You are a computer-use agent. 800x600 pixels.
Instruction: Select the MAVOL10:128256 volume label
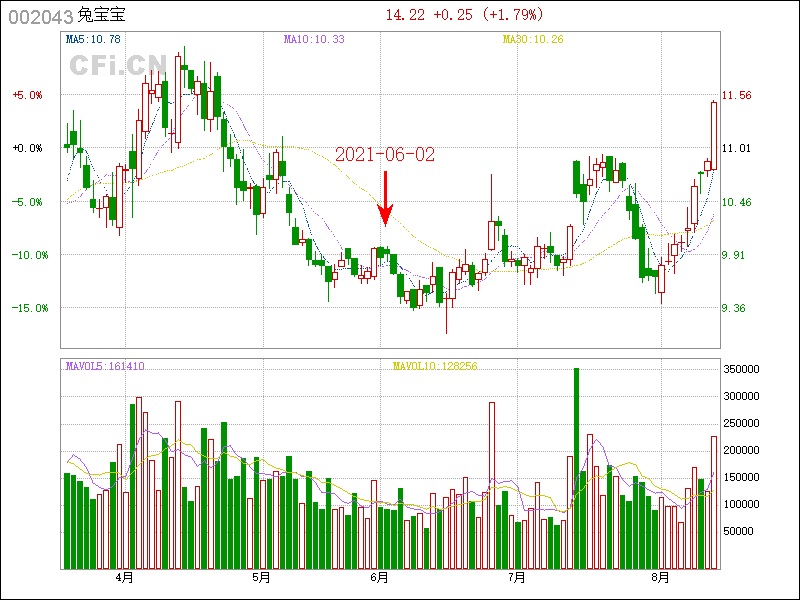pyautogui.click(x=435, y=366)
